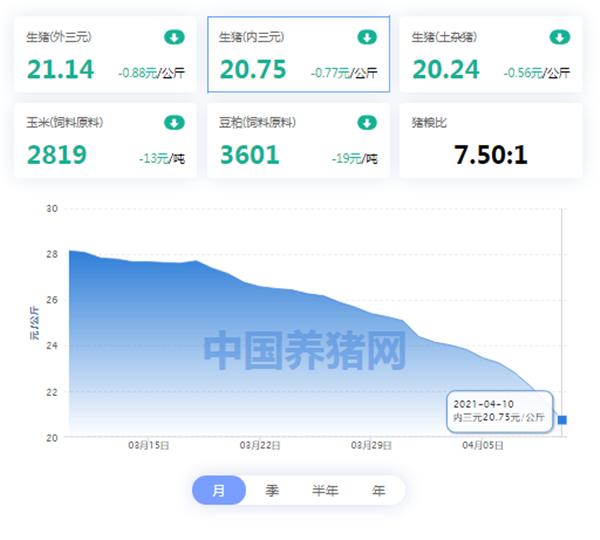Click the 元/公斤 y-axis title

pyautogui.click(x=34, y=323)
